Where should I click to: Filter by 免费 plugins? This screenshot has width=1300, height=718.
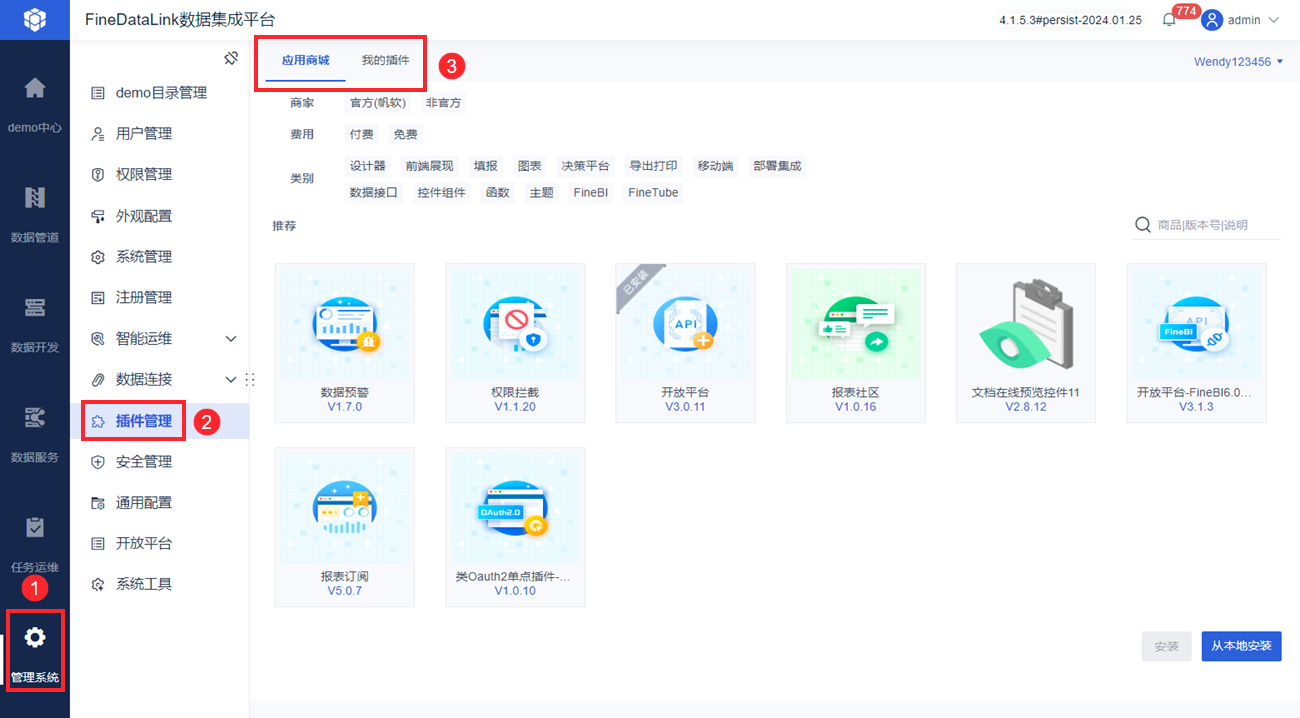point(405,134)
